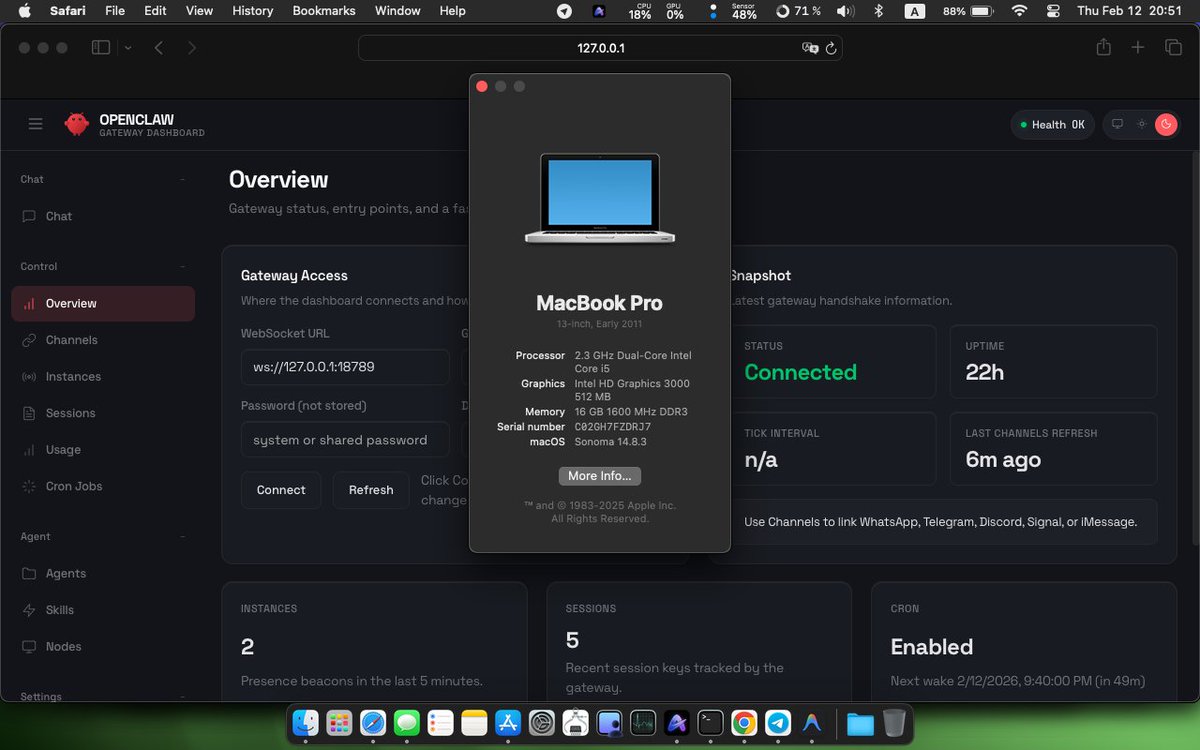Open the Bookmarks menu
The height and width of the screenshot is (750, 1200).
(x=324, y=11)
